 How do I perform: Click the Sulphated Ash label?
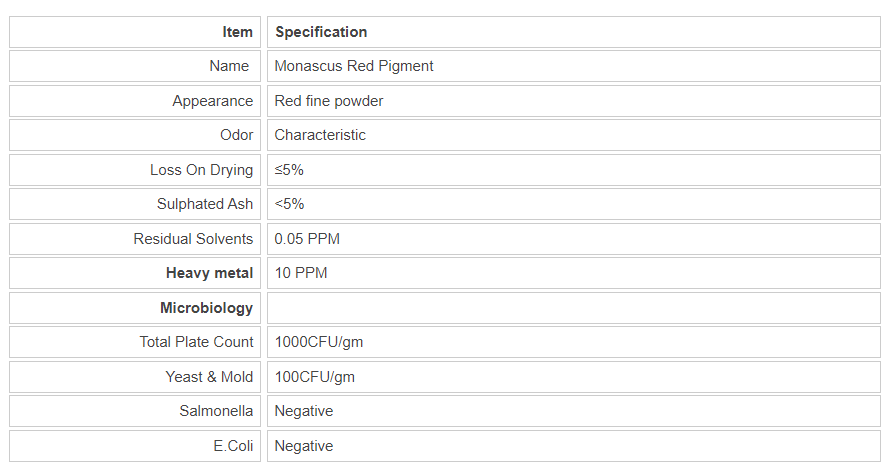(x=205, y=204)
